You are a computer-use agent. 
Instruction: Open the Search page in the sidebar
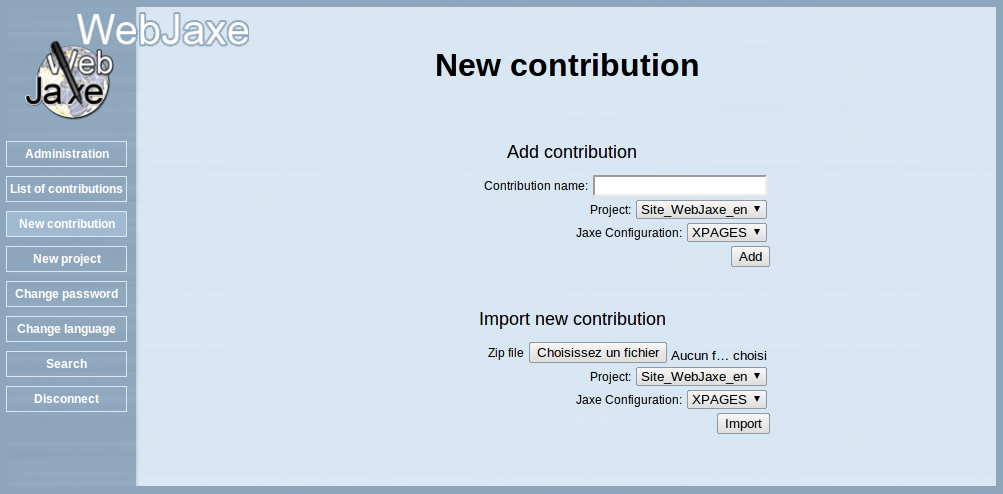point(67,363)
